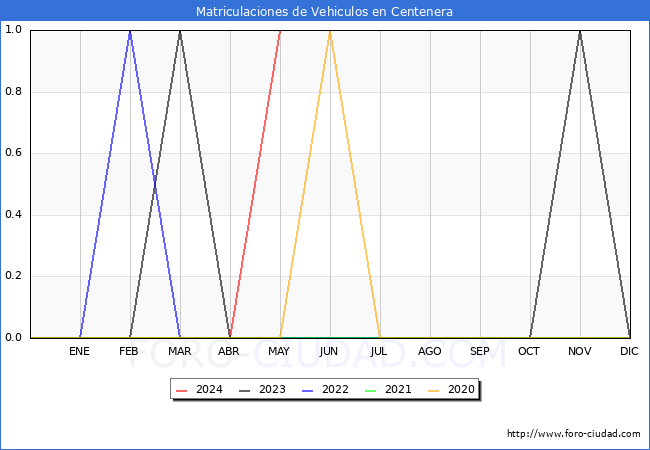
Task: Click the red 2024 peak at MAY
Action: (280, 31)
